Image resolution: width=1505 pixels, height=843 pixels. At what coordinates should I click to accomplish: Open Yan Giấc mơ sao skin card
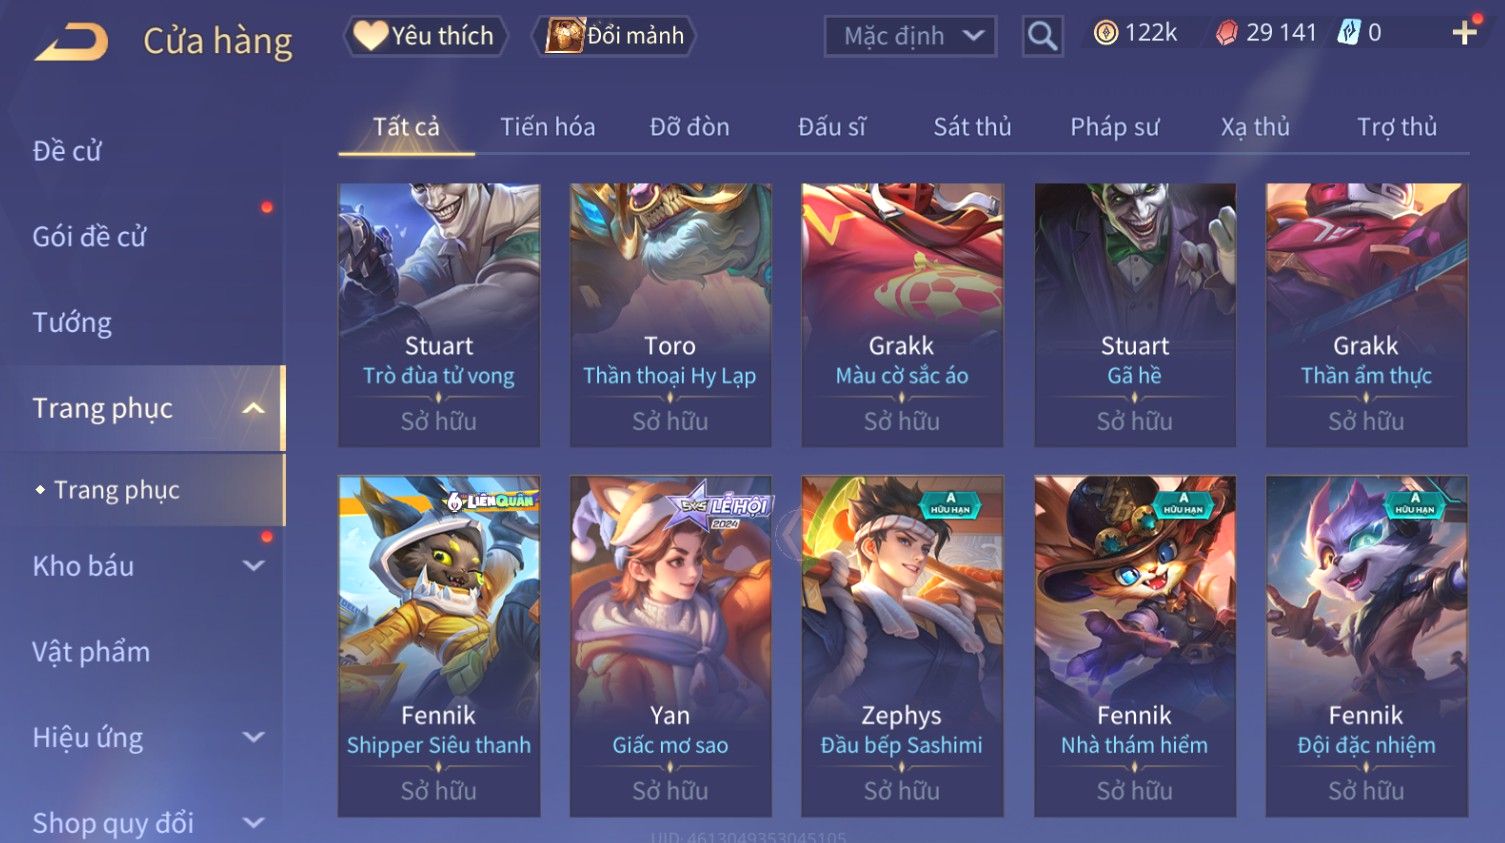click(x=670, y=646)
